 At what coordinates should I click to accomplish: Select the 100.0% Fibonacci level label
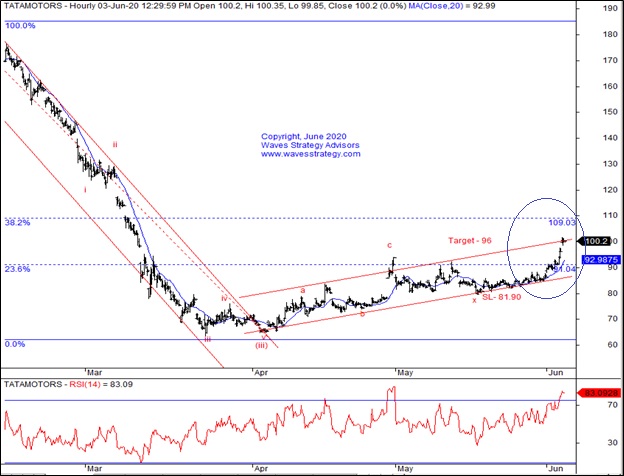click(x=20, y=26)
